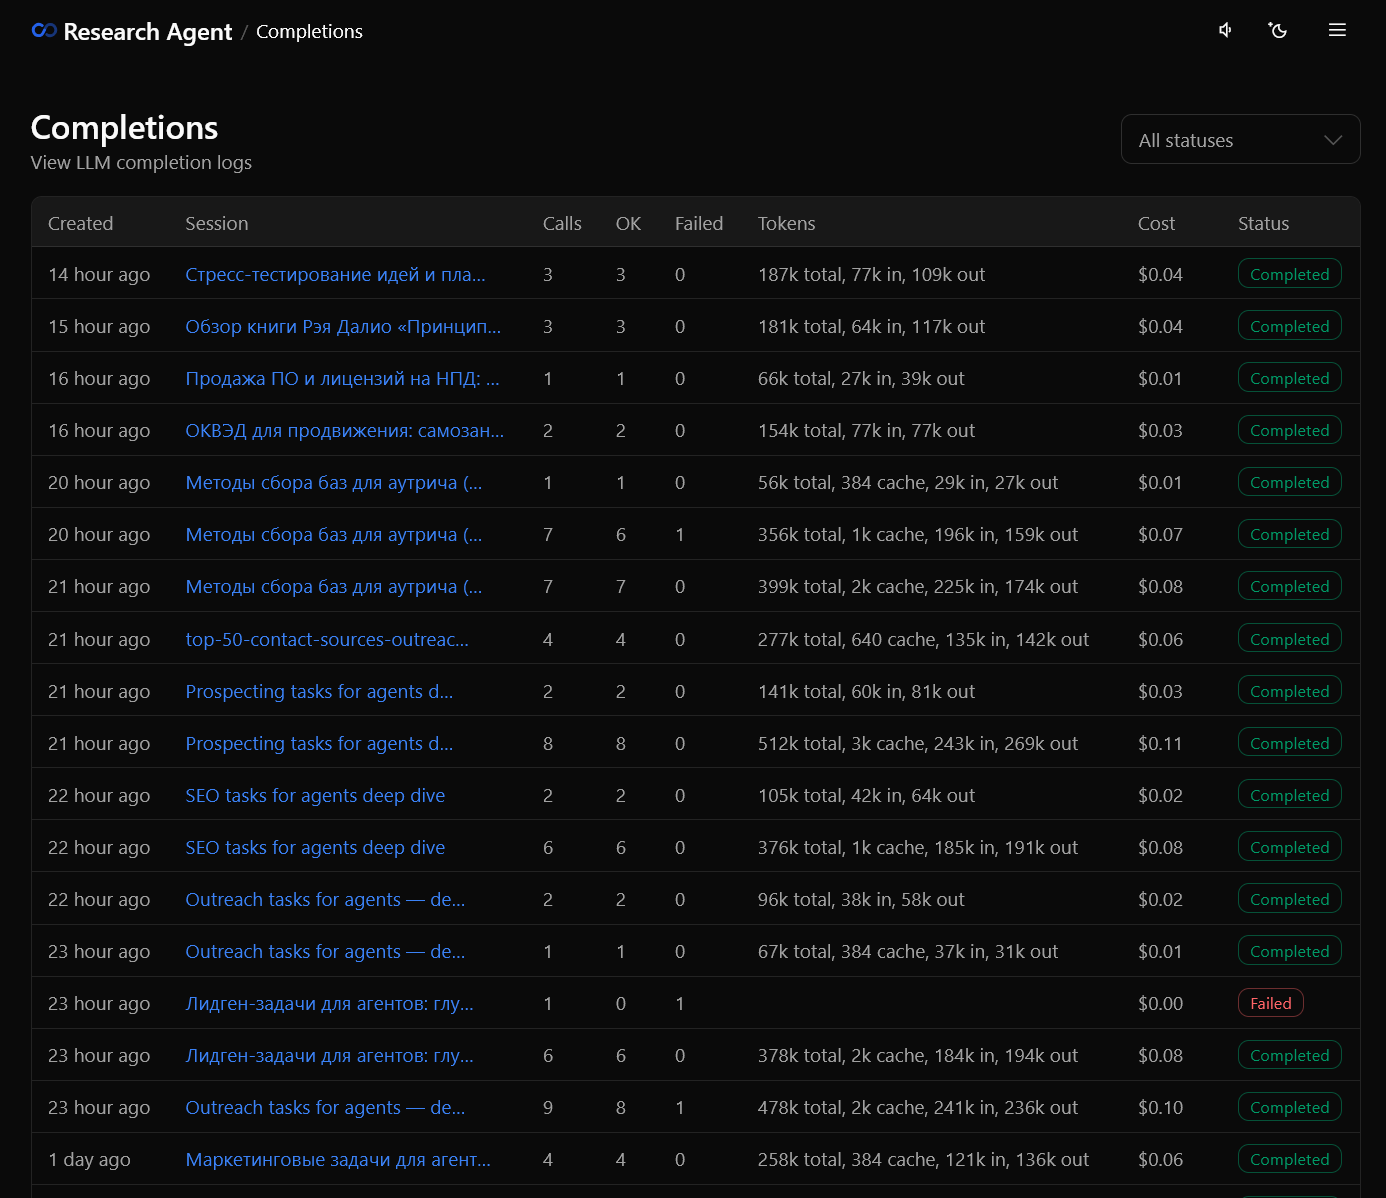Click the Research Agent infinity logo icon
The image size is (1386, 1198).
(44, 31)
